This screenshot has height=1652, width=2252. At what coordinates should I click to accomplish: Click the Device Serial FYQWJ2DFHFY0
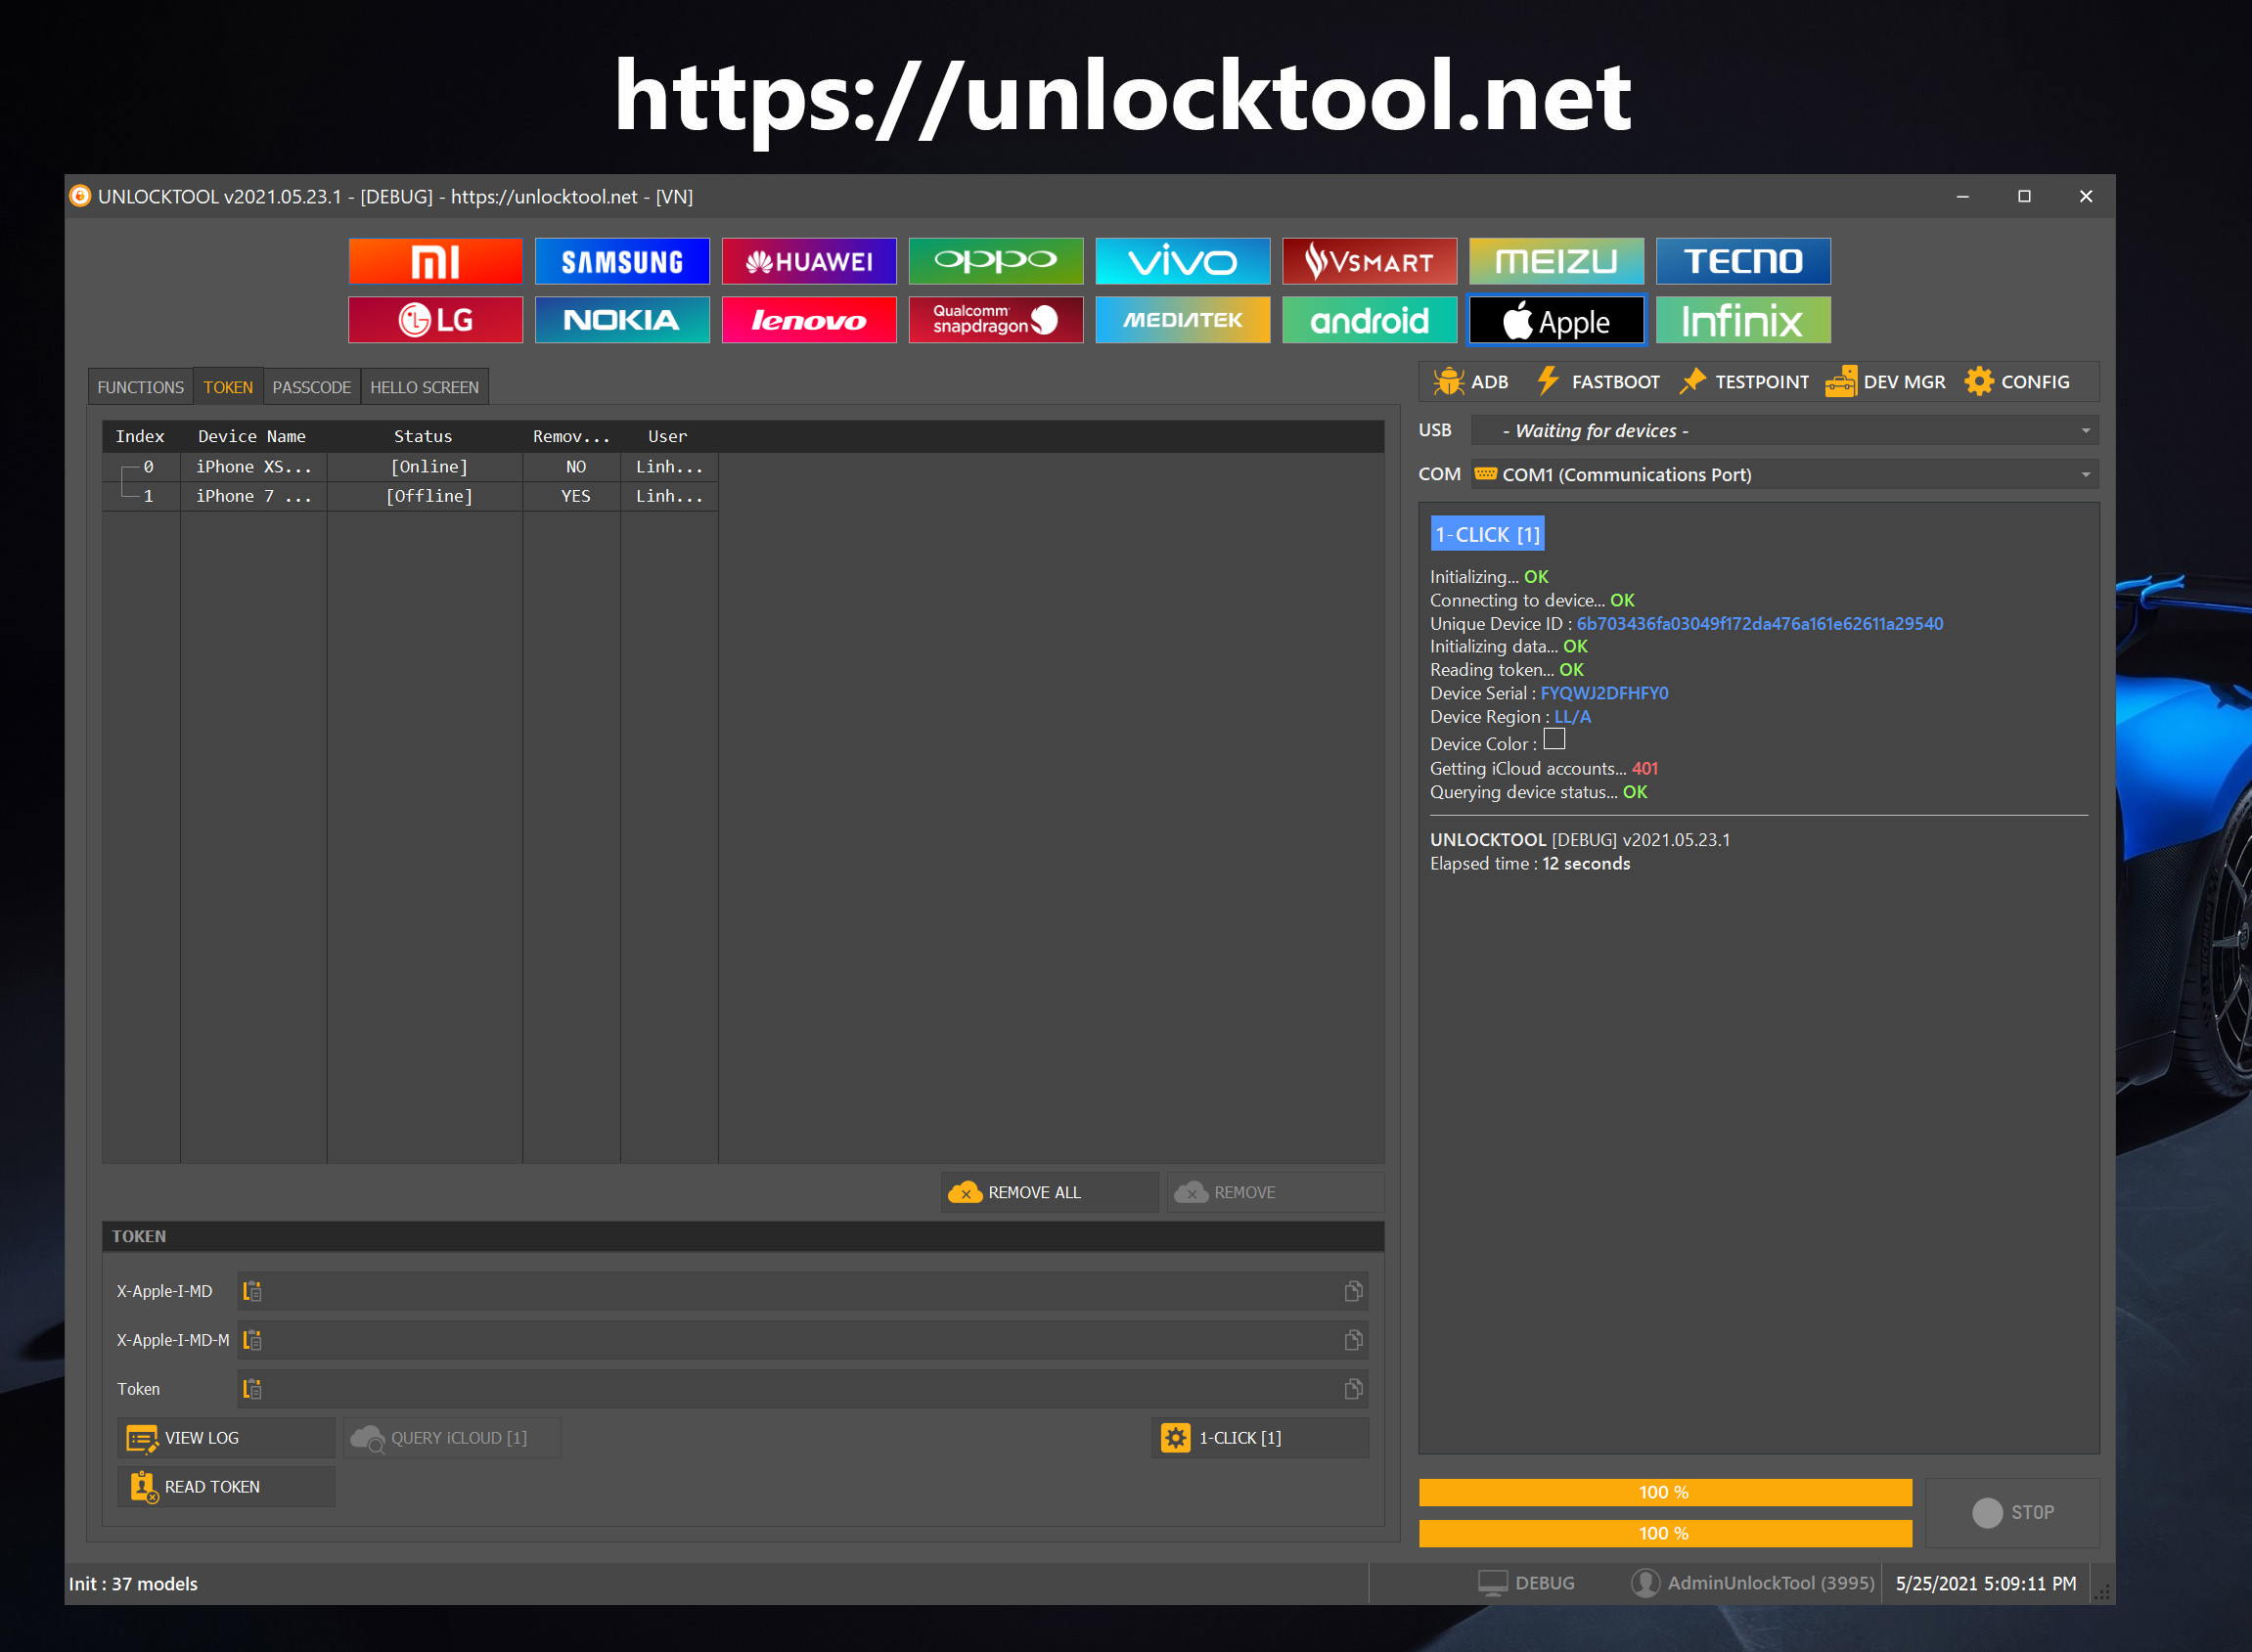pos(1604,694)
